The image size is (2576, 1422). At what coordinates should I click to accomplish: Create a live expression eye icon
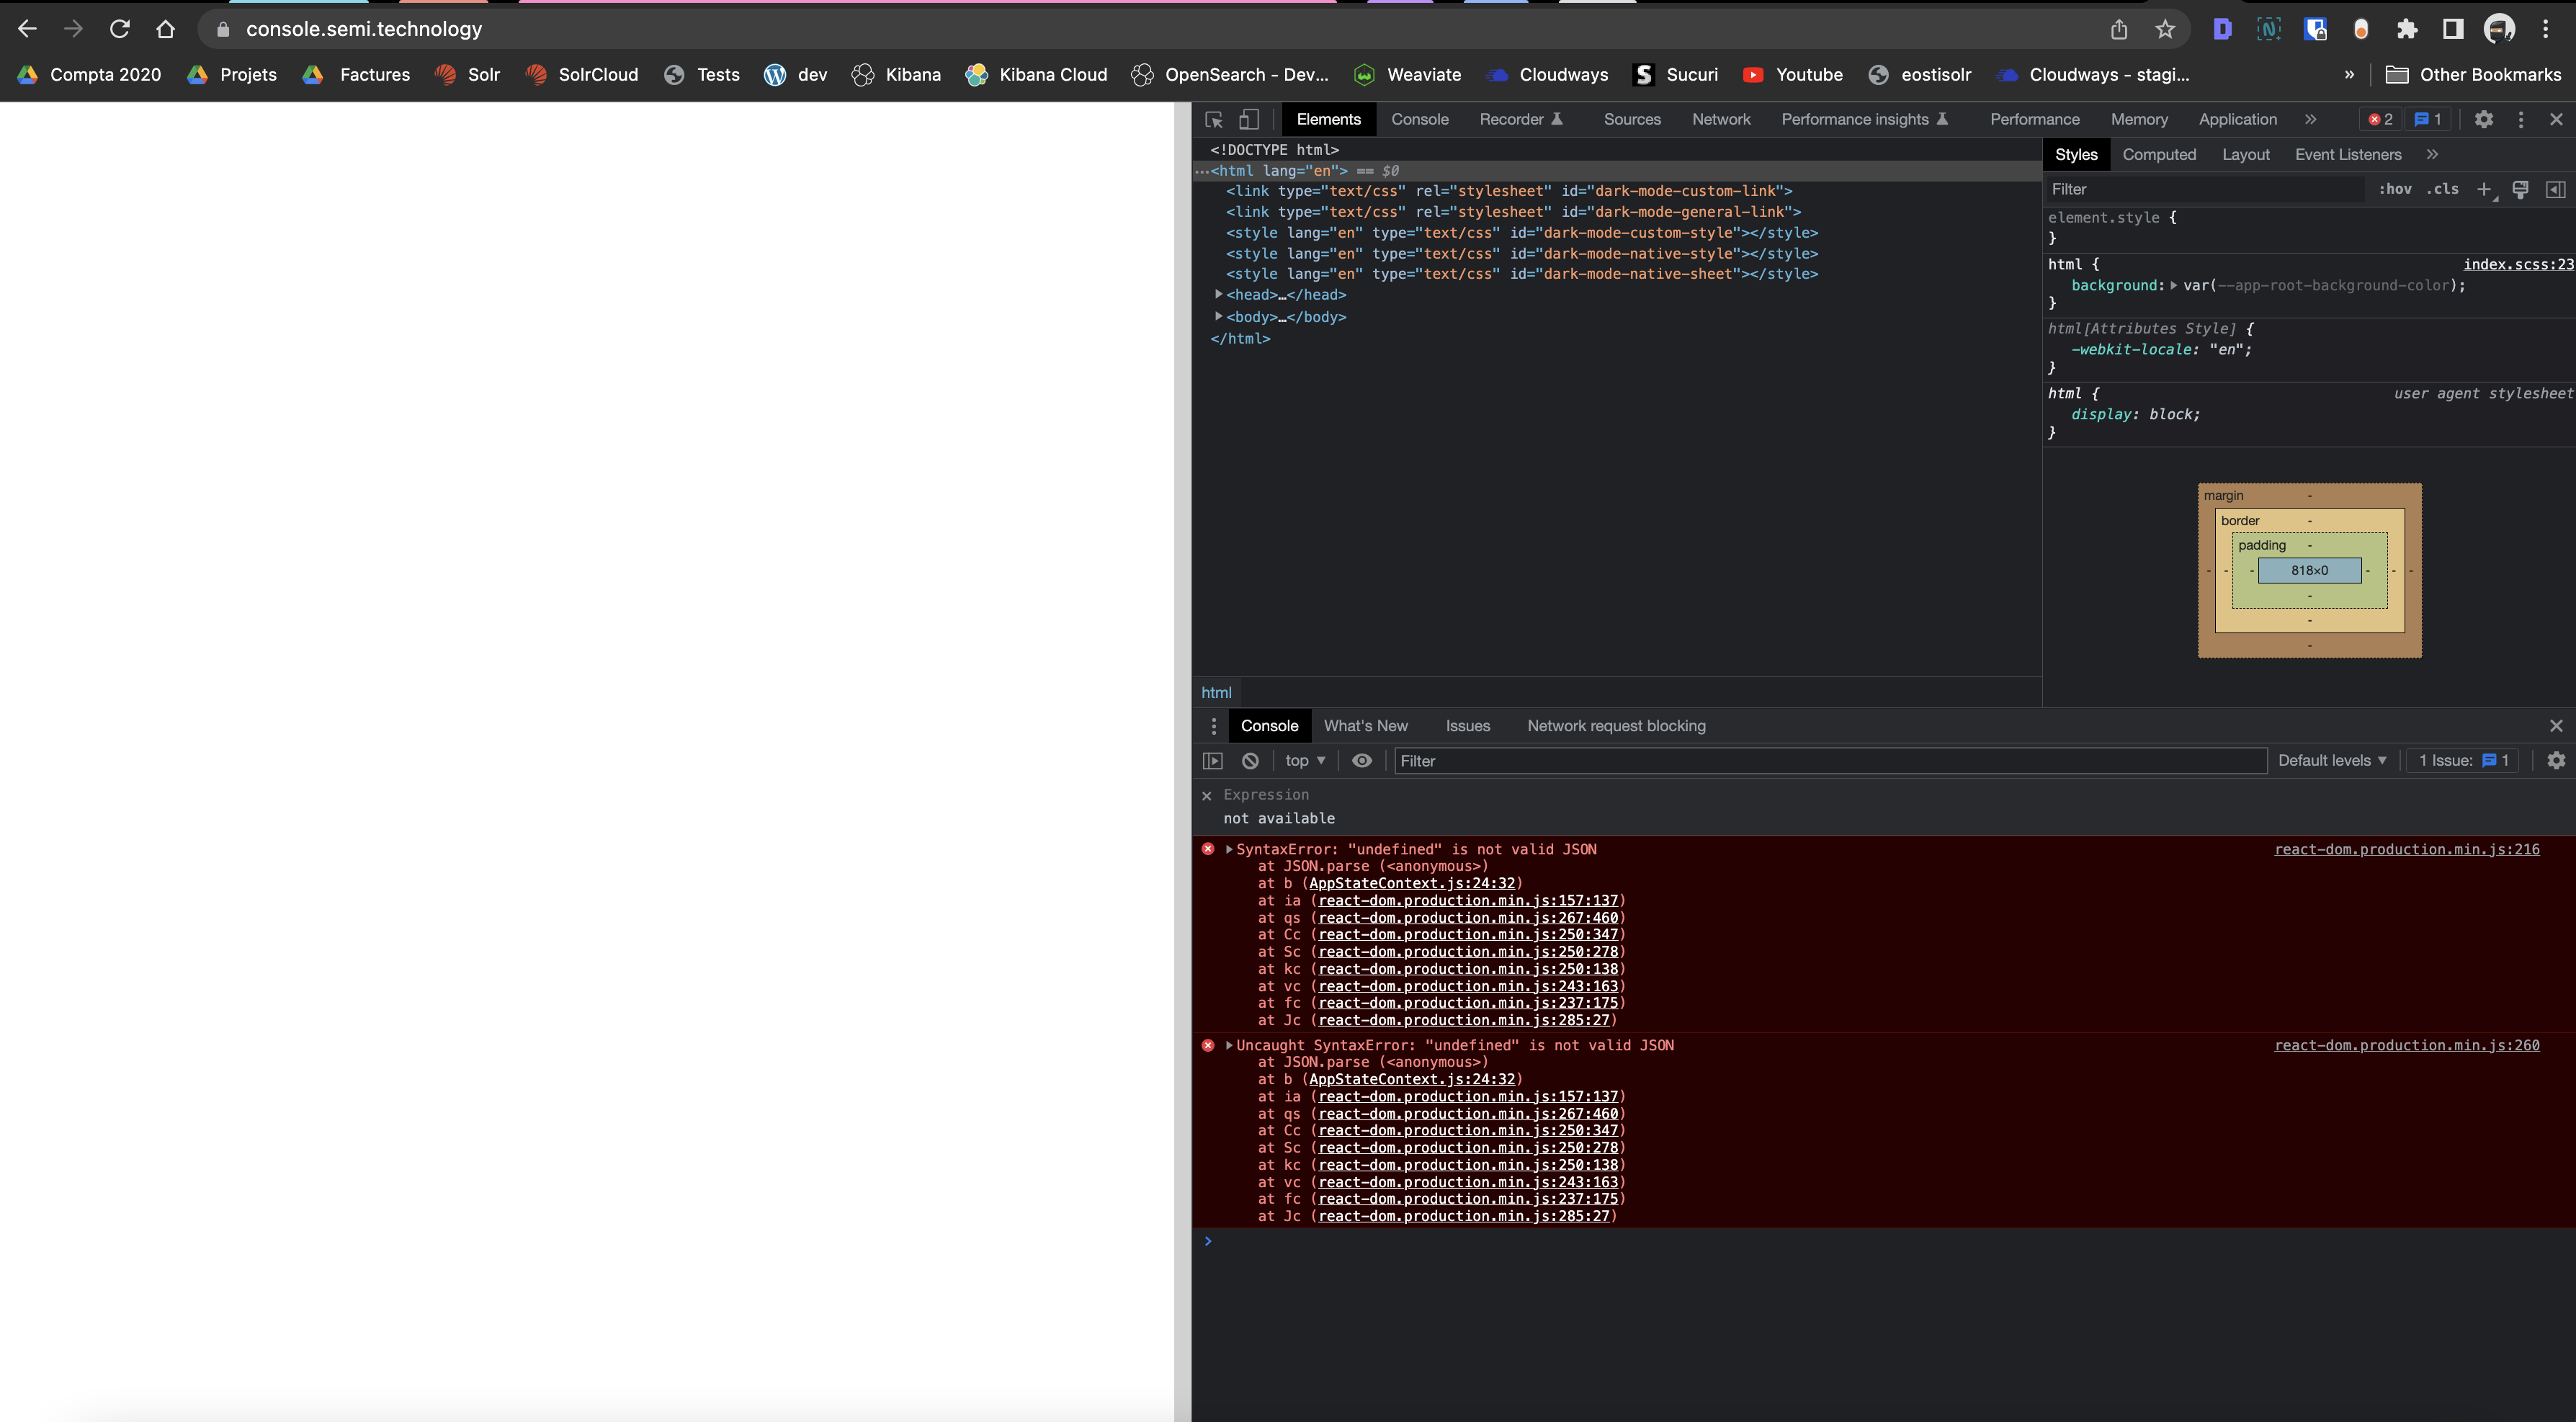(1362, 760)
